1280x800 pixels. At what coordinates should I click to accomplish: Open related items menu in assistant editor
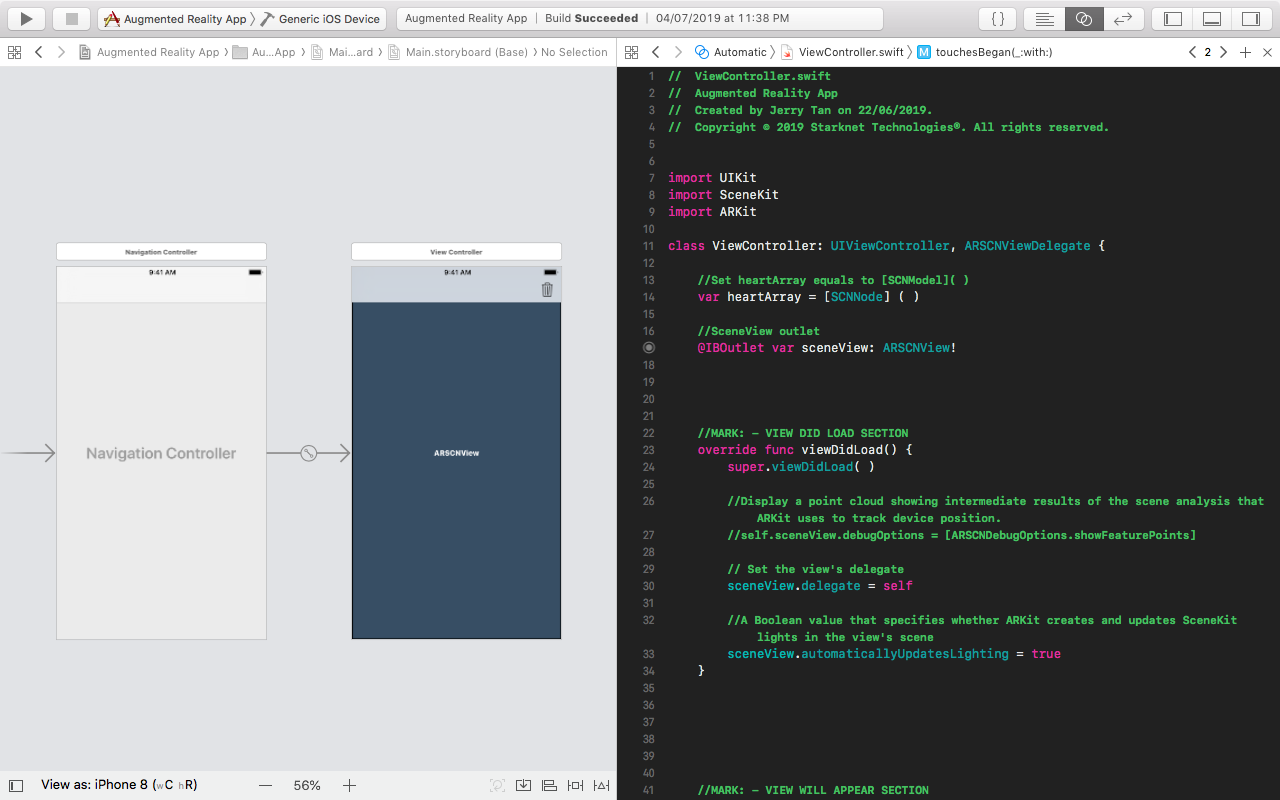632,52
